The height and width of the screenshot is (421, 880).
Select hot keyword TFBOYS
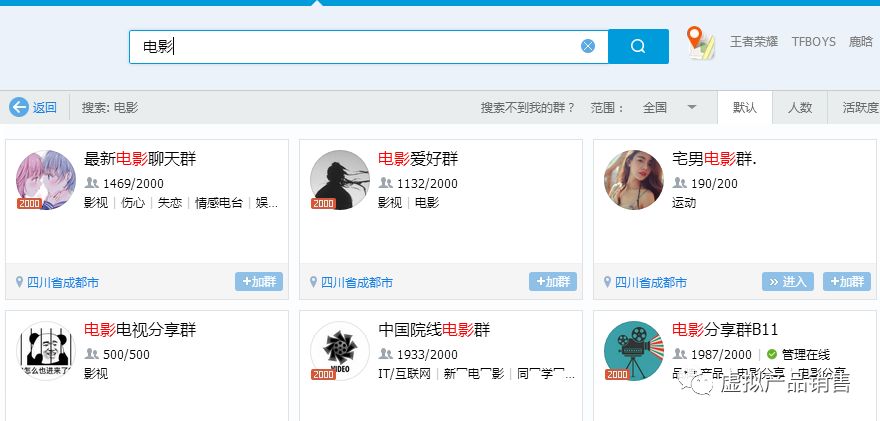pos(814,42)
